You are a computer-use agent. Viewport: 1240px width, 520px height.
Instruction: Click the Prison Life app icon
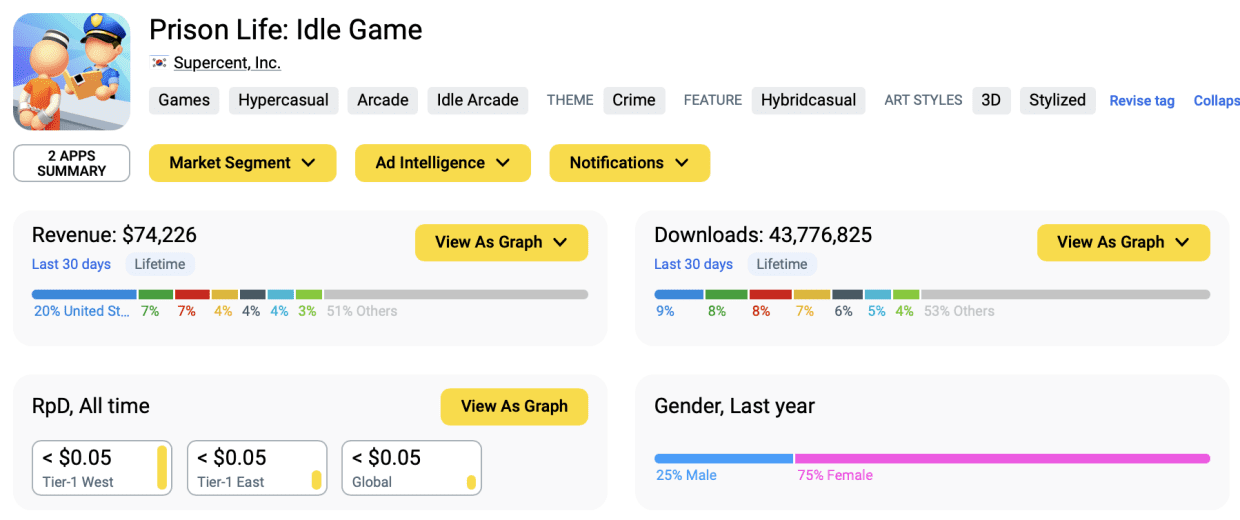[71, 72]
